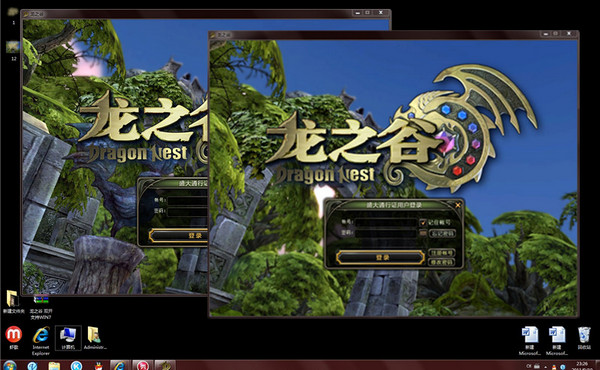
Task: Select the new folder icon on desktop
Action: [13, 302]
